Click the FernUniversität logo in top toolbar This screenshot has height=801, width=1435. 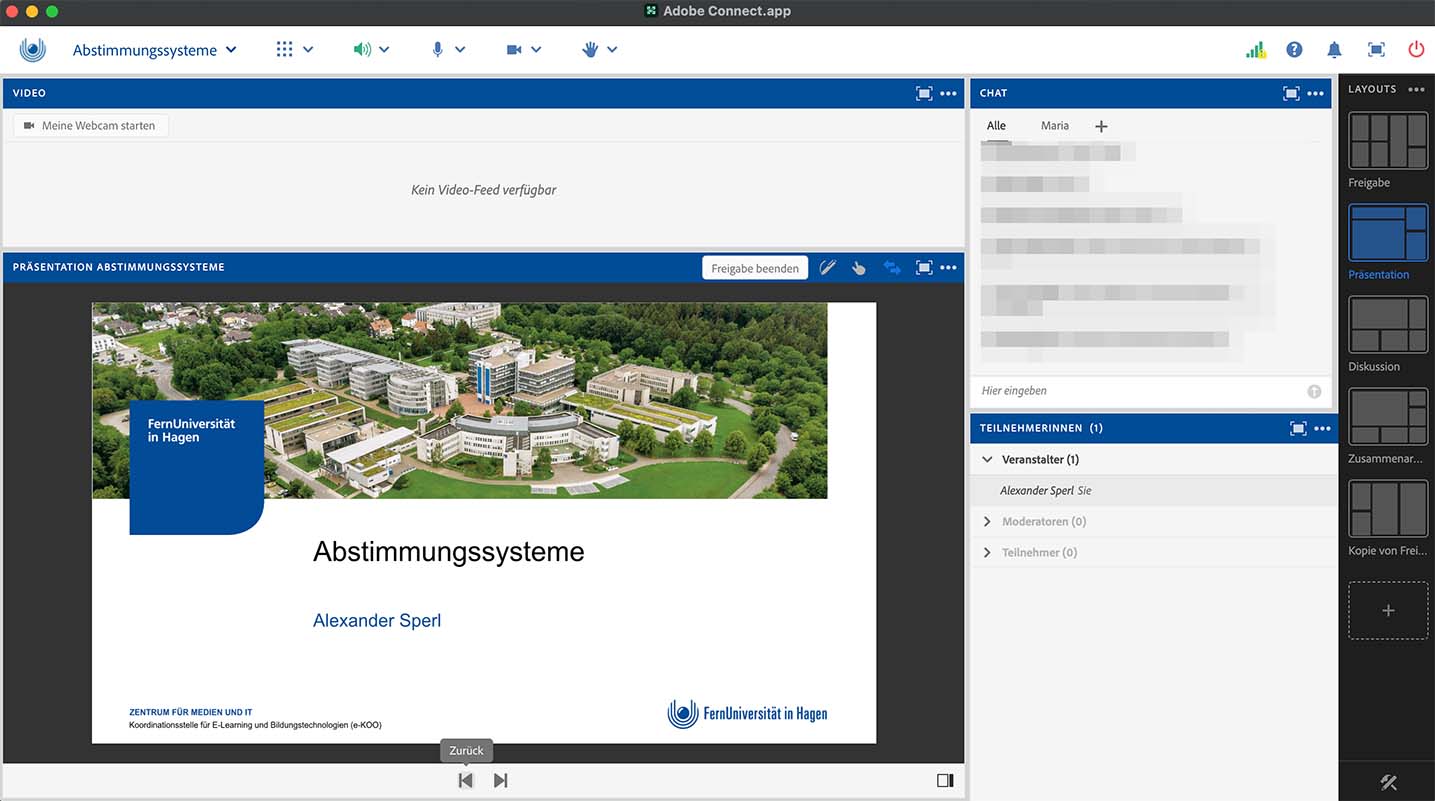coord(33,49)
